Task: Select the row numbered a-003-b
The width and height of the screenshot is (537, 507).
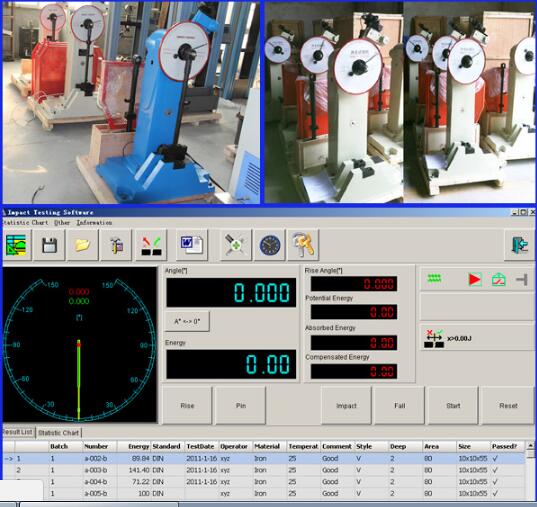Action: coord(264,470)
